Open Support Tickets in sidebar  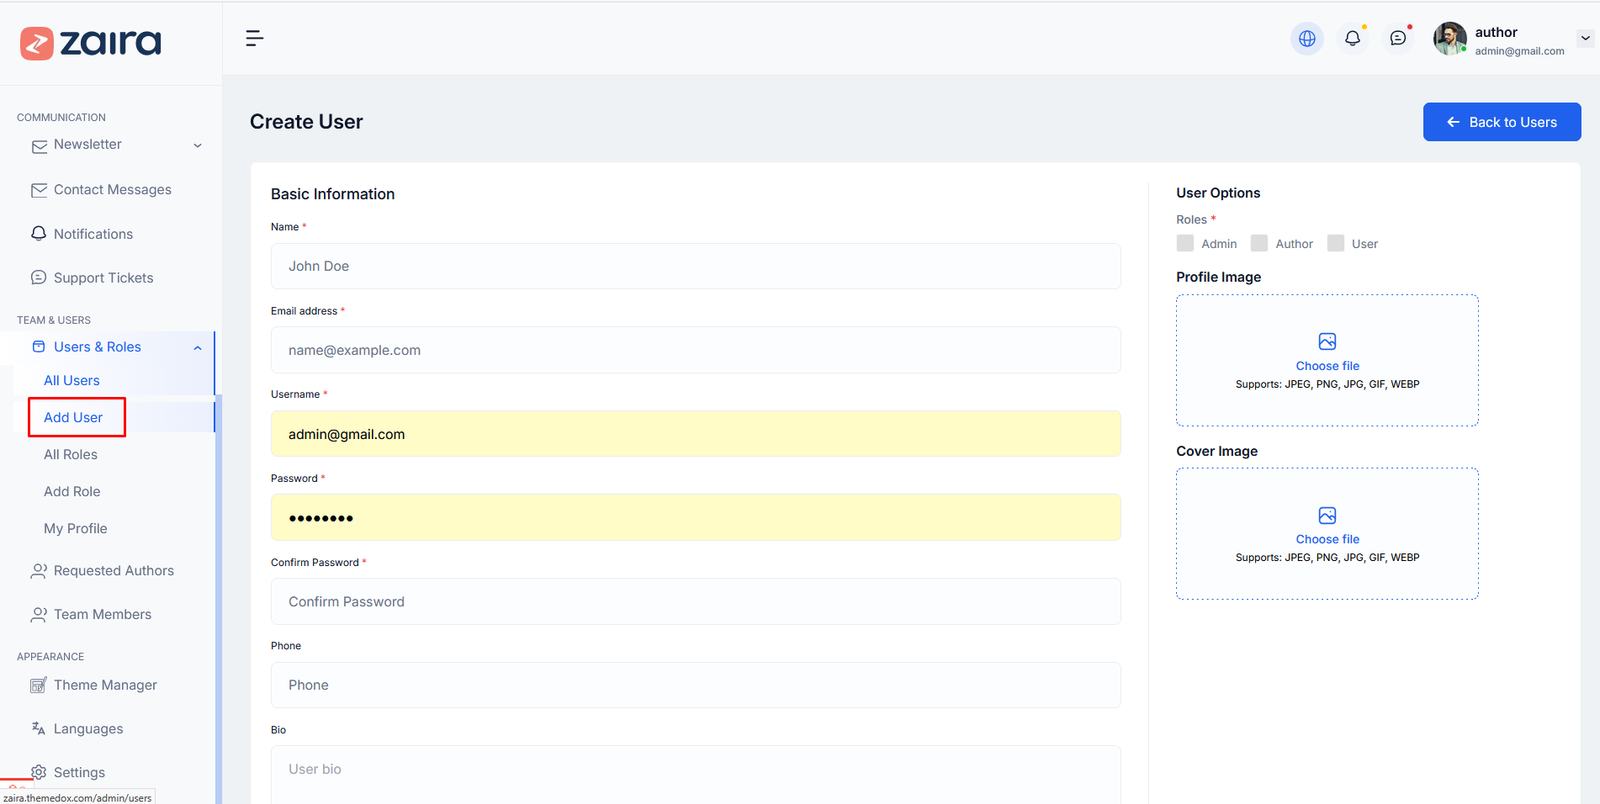tap(103, 278)
